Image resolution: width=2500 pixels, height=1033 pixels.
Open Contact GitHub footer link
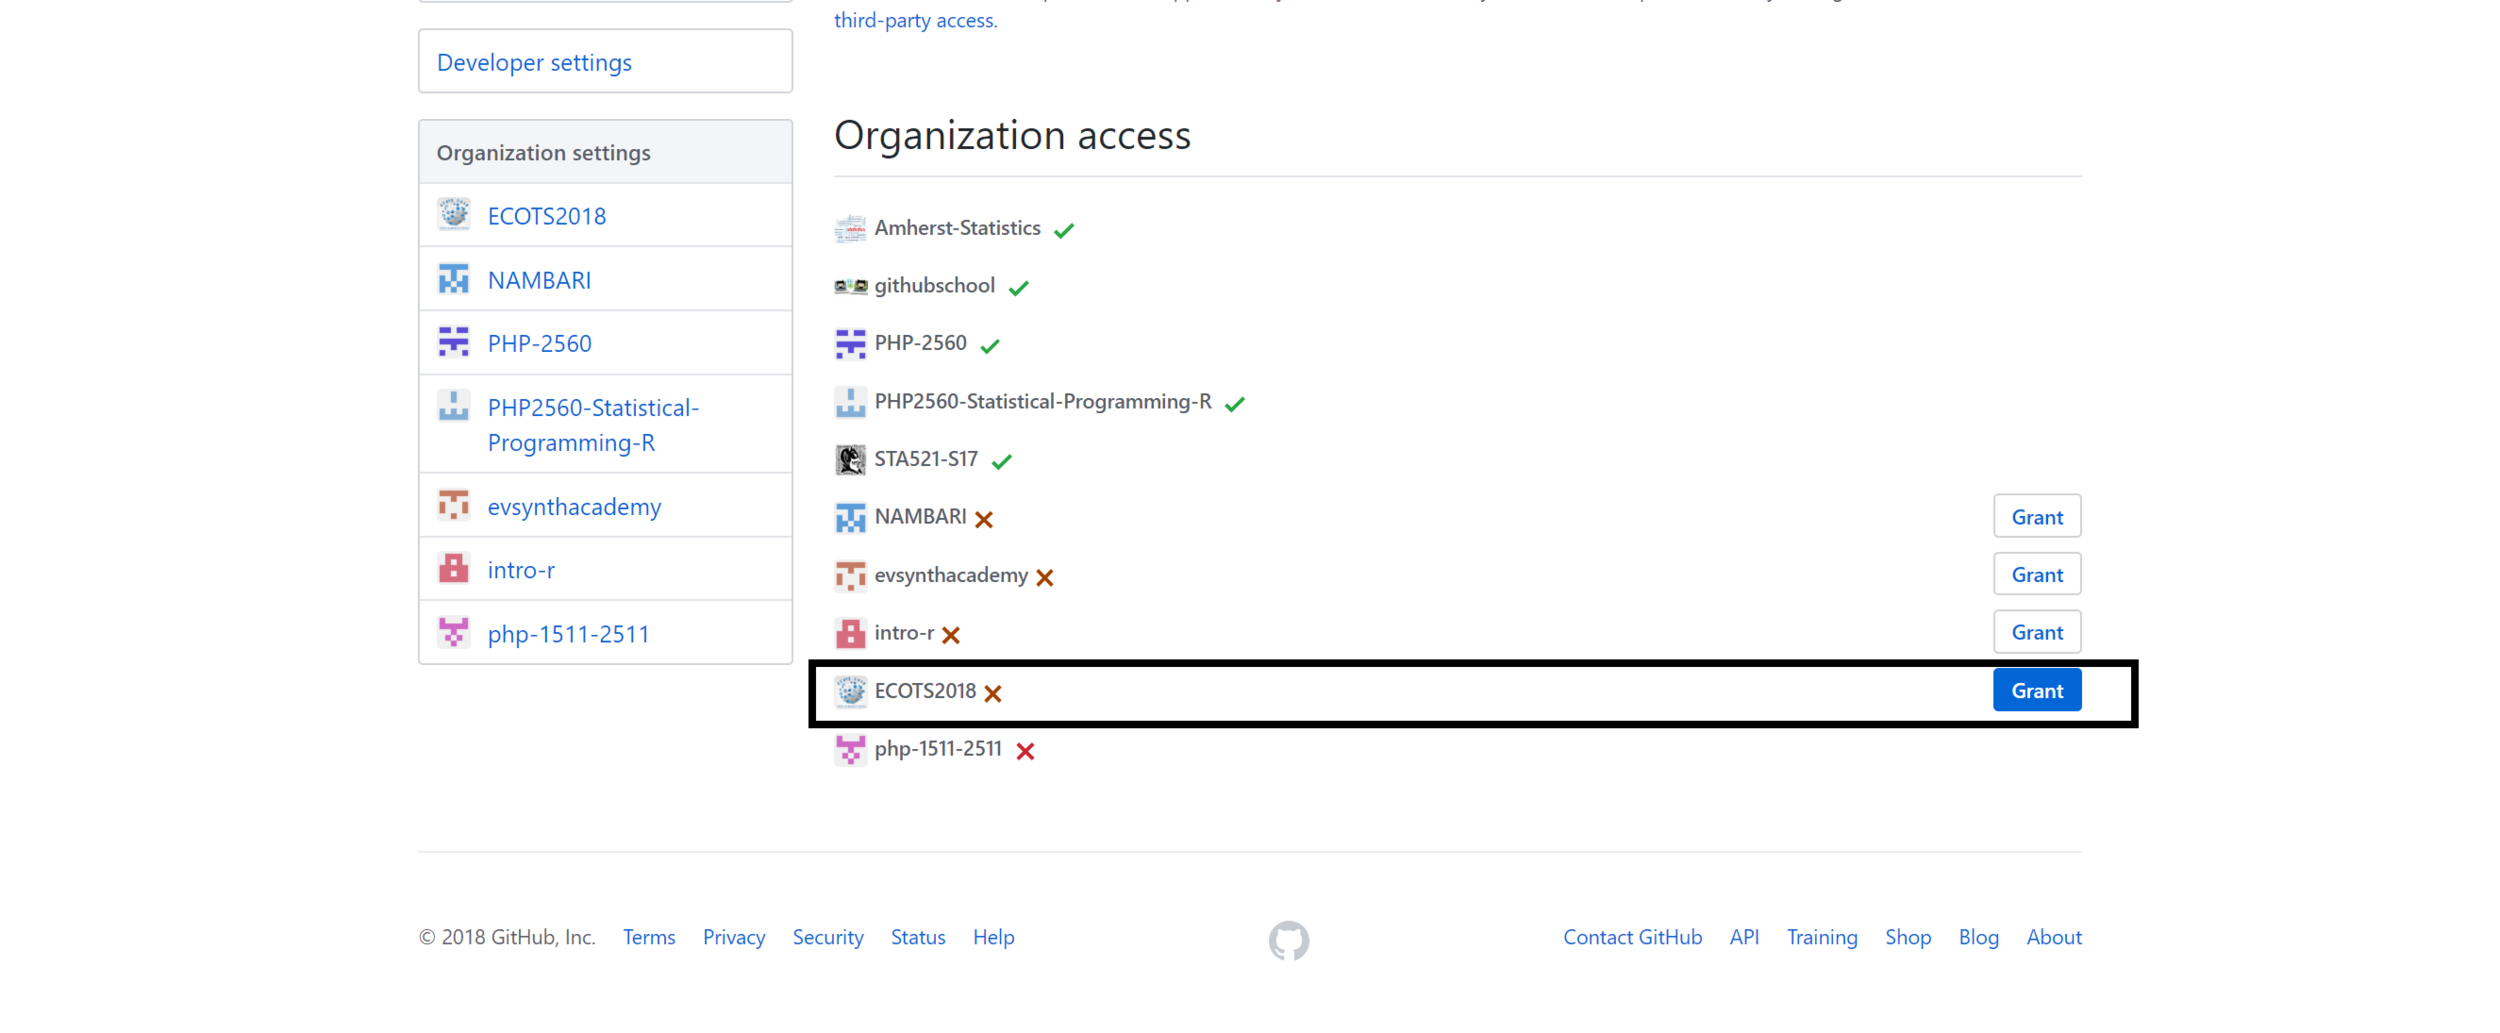click(1632, 938)
